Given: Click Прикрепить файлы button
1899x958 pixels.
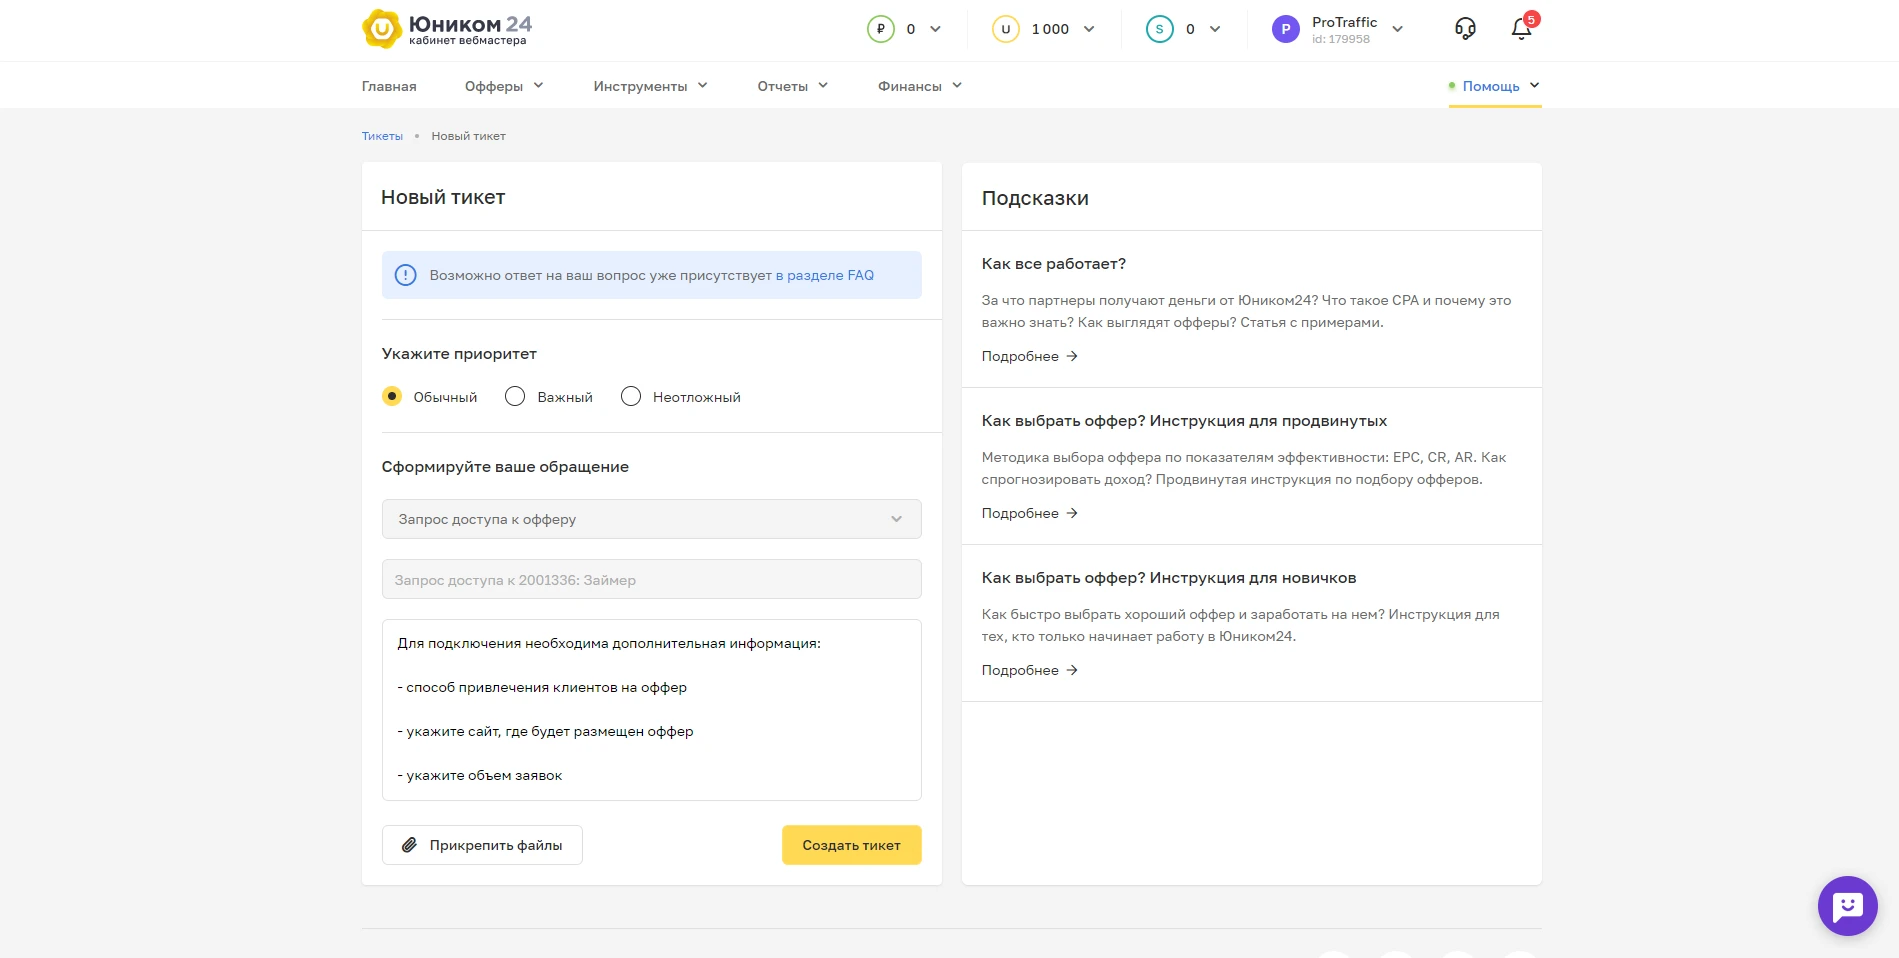Looking at the screenshot, I should click(x=482, y=845).
